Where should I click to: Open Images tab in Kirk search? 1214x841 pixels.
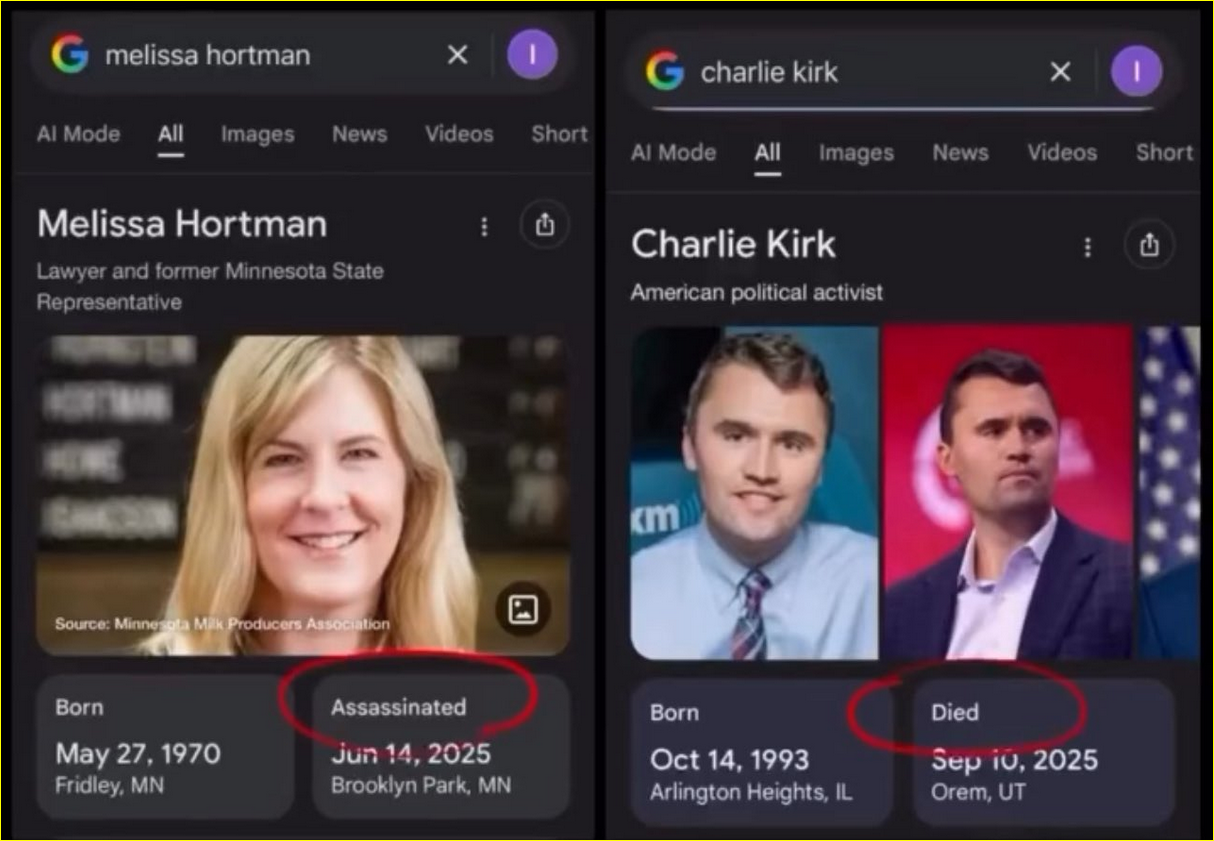[856, 153]
